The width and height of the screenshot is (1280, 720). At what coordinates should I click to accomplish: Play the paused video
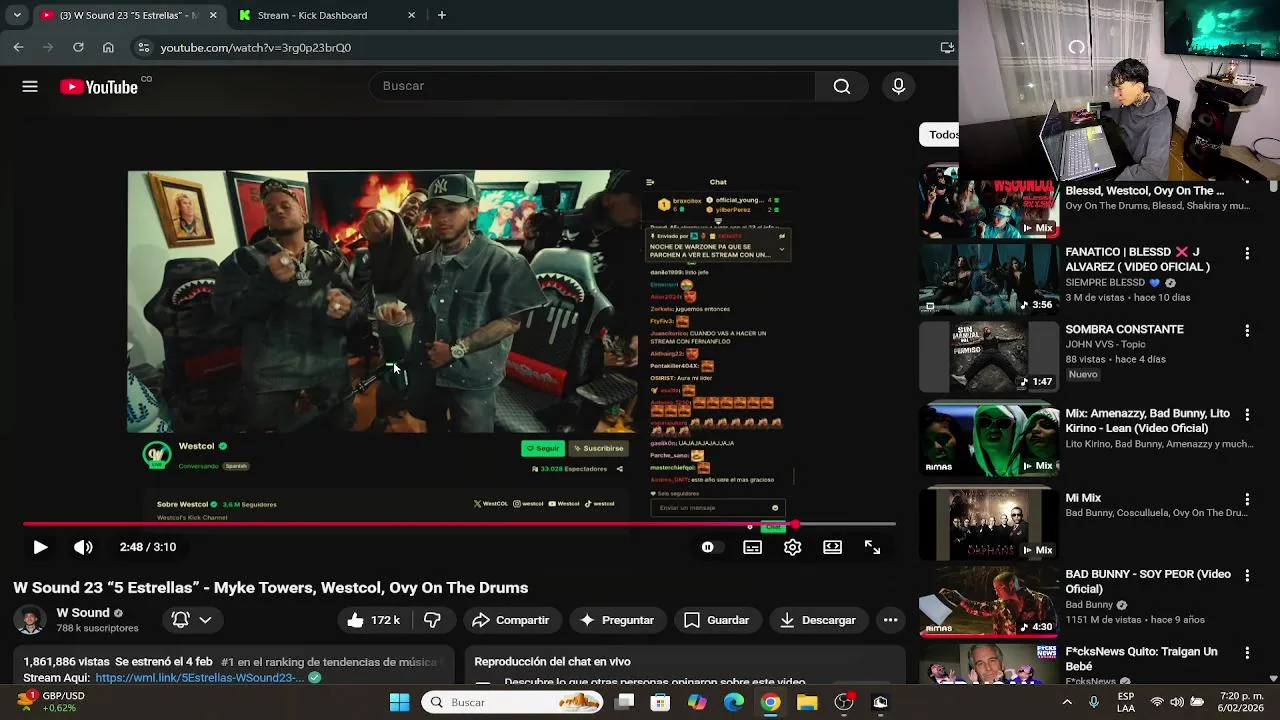[40, 547]
